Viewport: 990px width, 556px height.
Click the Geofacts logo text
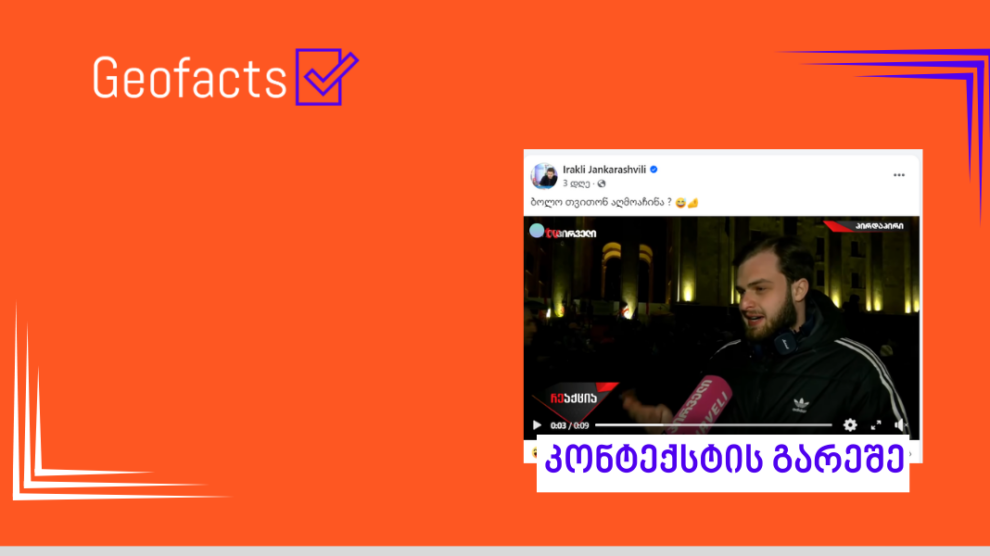[x=189, y=78]
